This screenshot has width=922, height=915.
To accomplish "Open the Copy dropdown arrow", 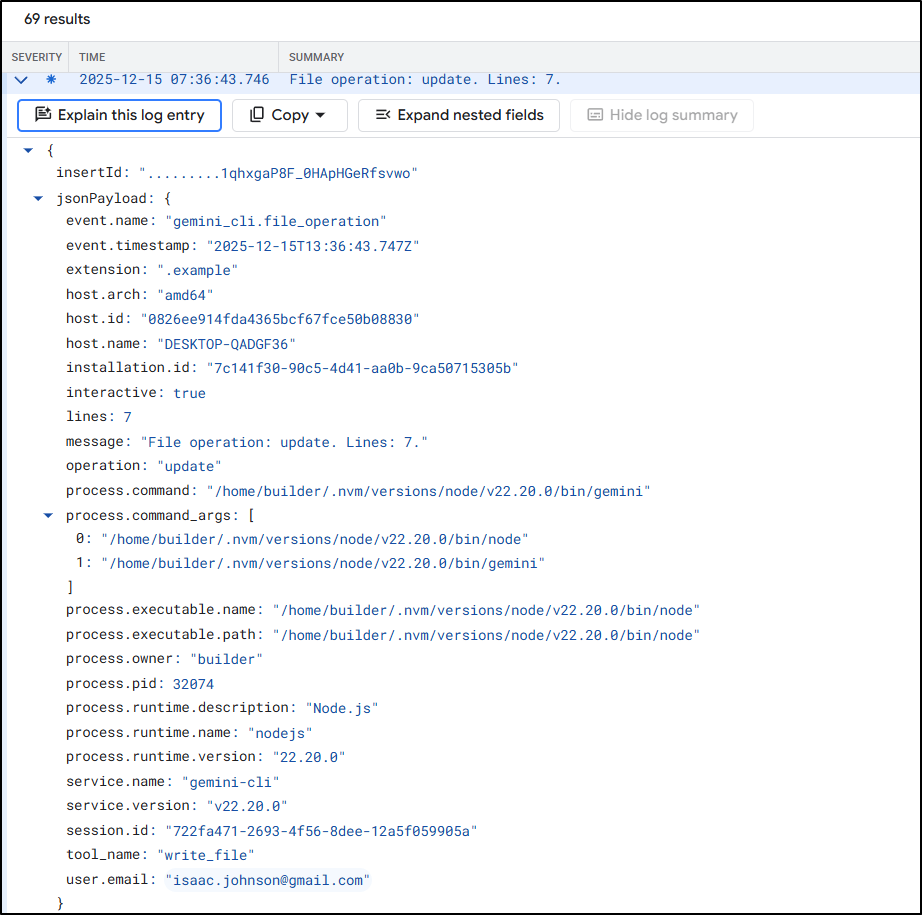I will pyautogui.click(x=321, y=116).
